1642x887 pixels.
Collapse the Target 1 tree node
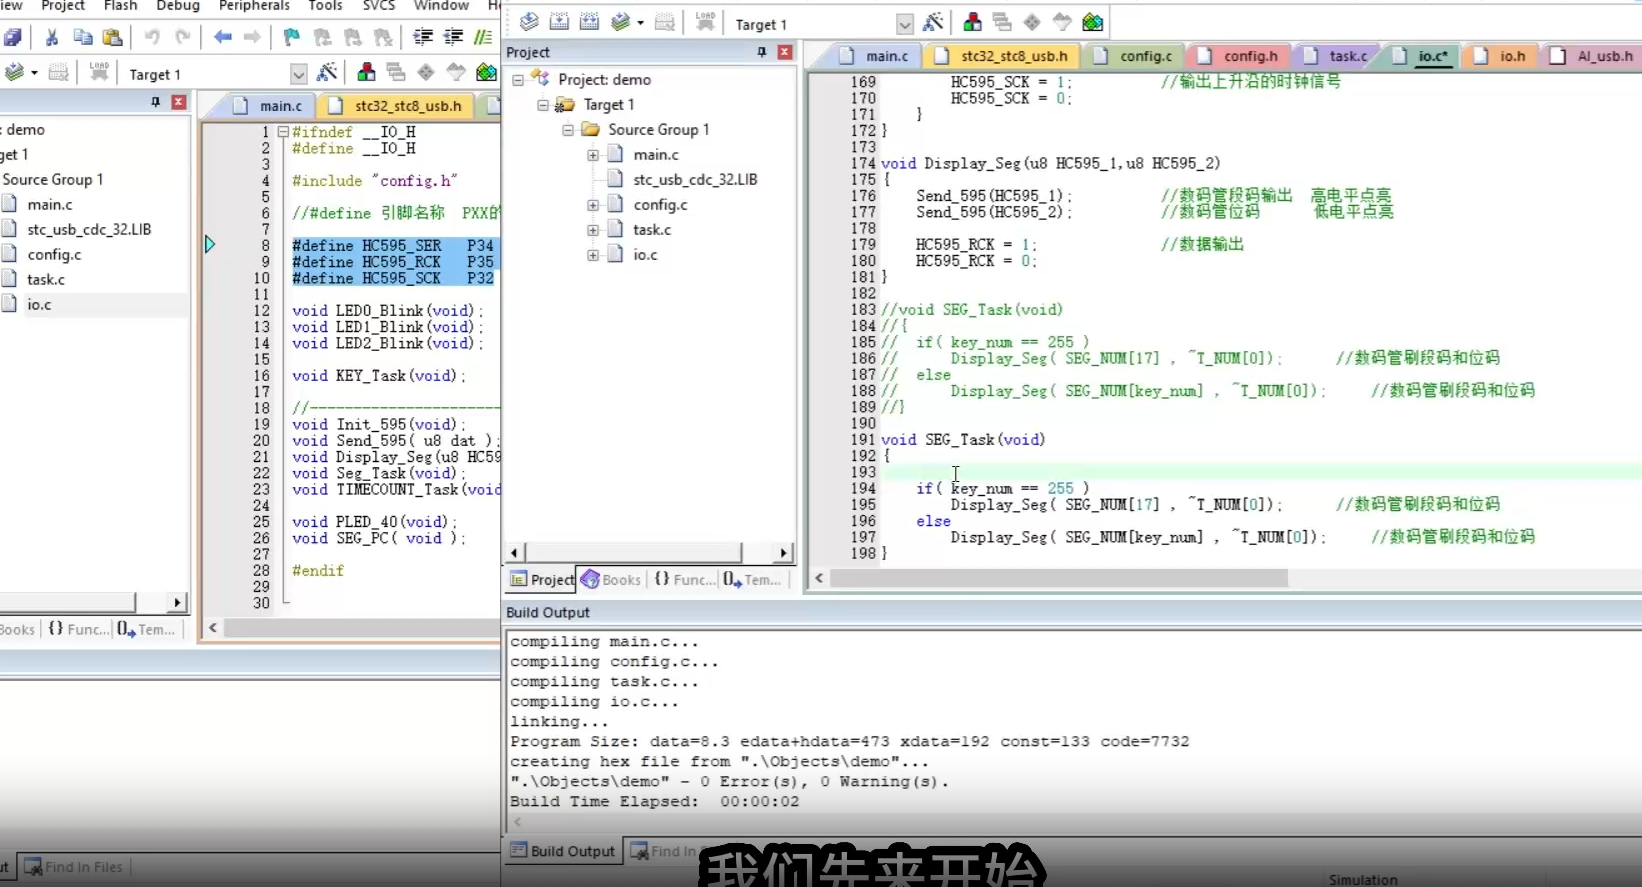543,104
